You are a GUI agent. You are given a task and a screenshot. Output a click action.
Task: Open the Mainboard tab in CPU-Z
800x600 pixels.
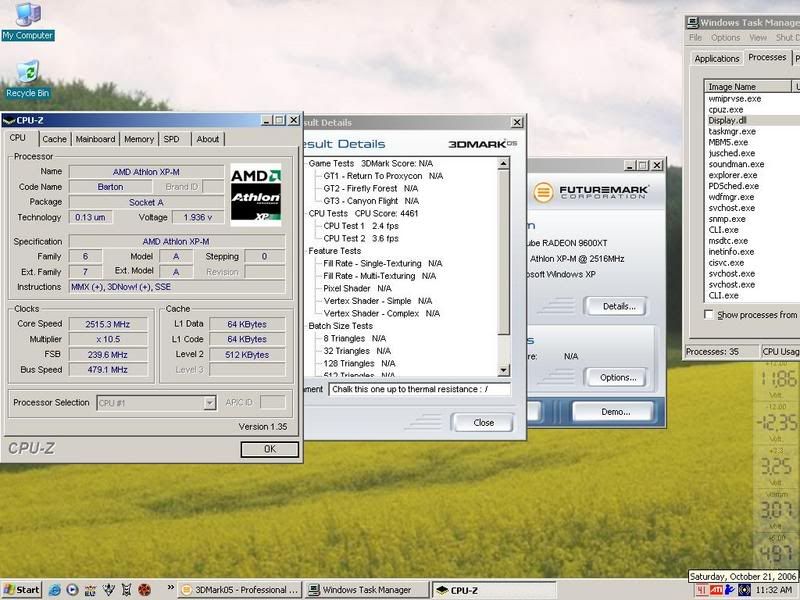click(95, 139)
